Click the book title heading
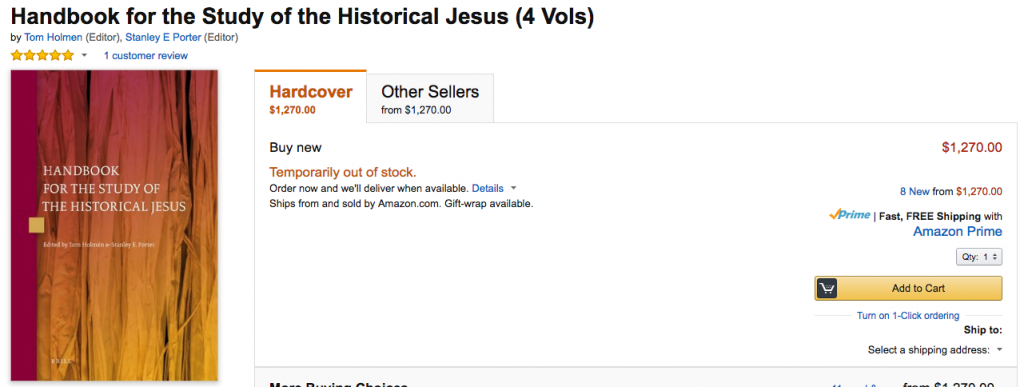Image resolution: width=1024 pixels, height=387 pixels. [x=302, y=16]
